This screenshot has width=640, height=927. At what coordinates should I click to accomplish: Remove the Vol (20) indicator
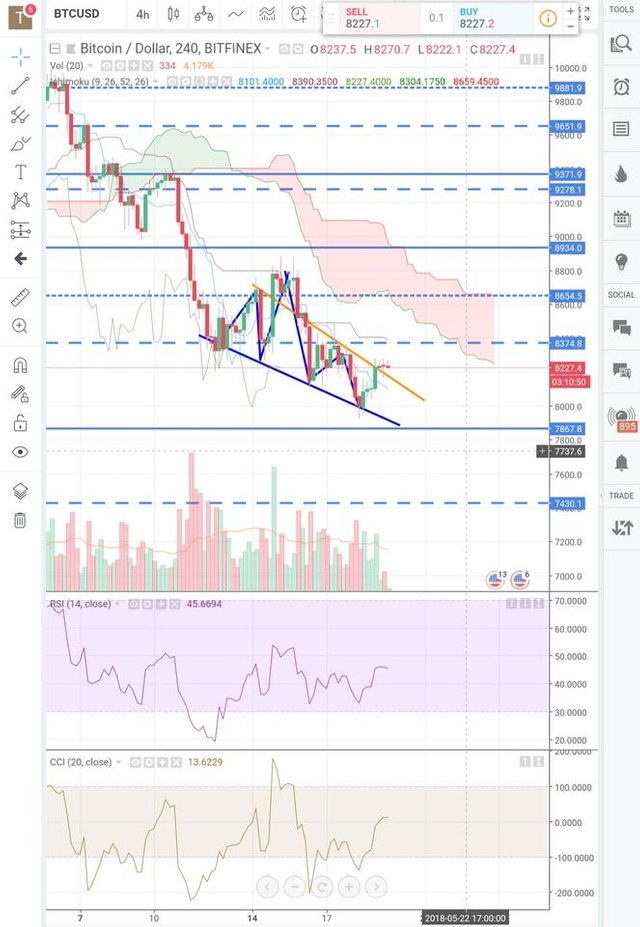coord(147,66)
